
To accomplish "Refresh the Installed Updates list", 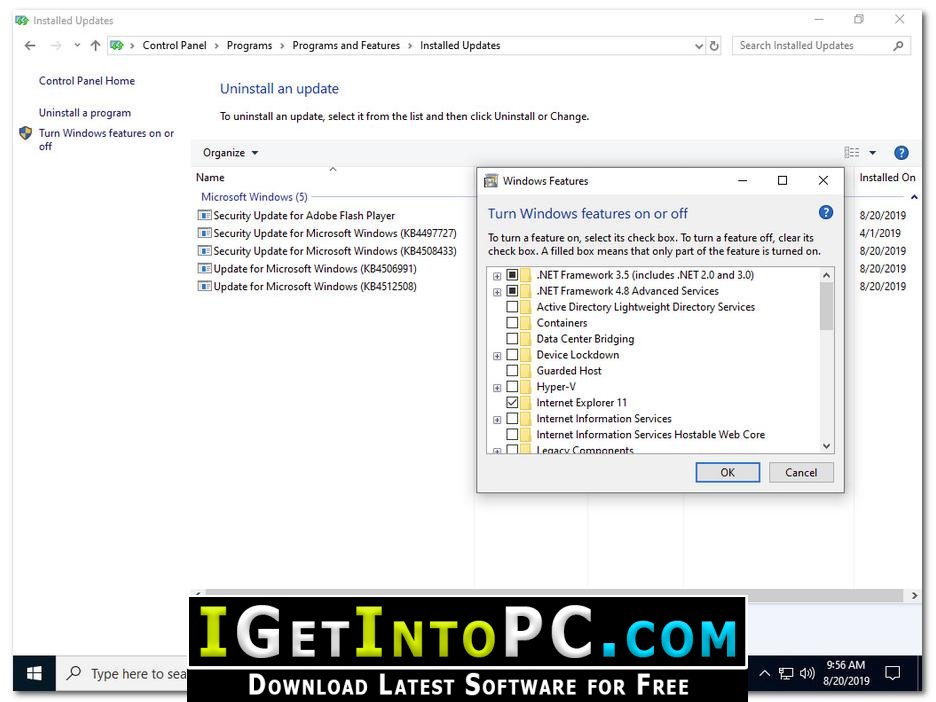I will [x=714, y=45].
